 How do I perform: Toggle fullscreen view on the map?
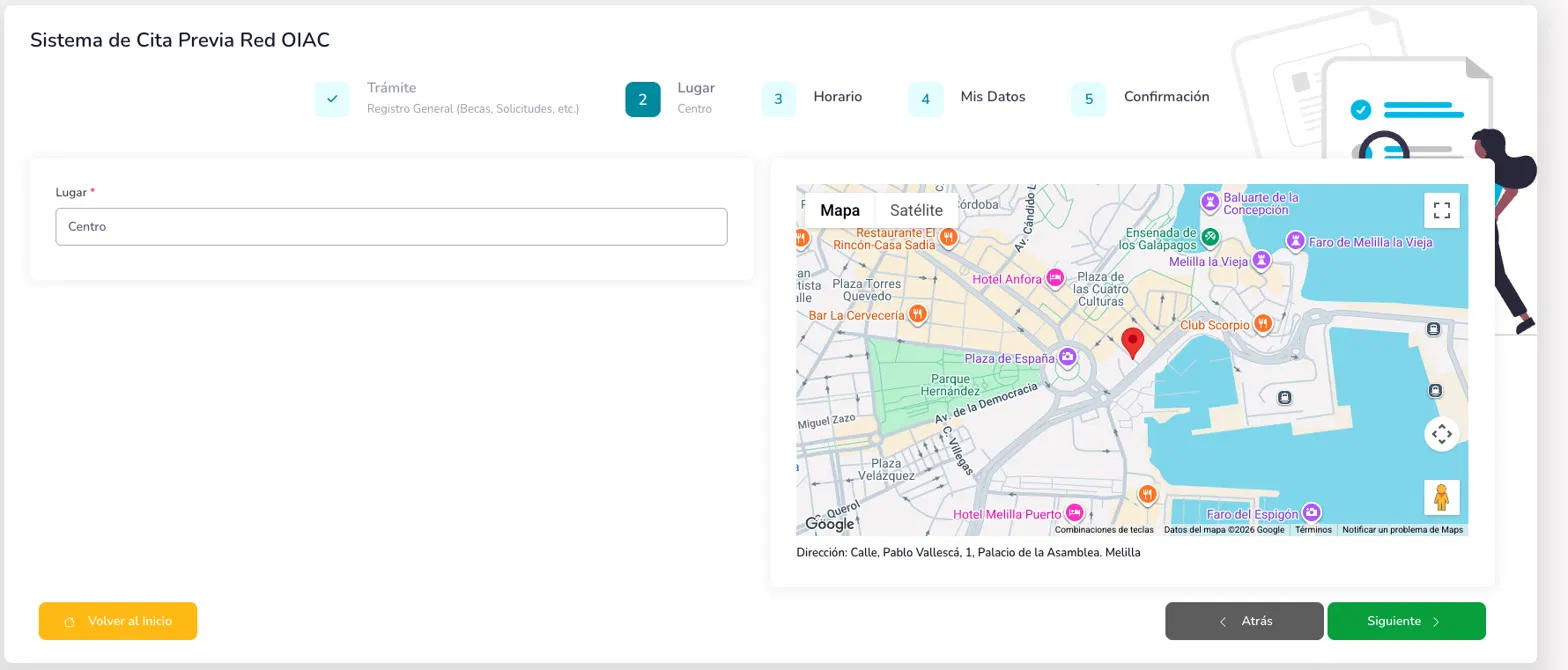pos(1441,210)
